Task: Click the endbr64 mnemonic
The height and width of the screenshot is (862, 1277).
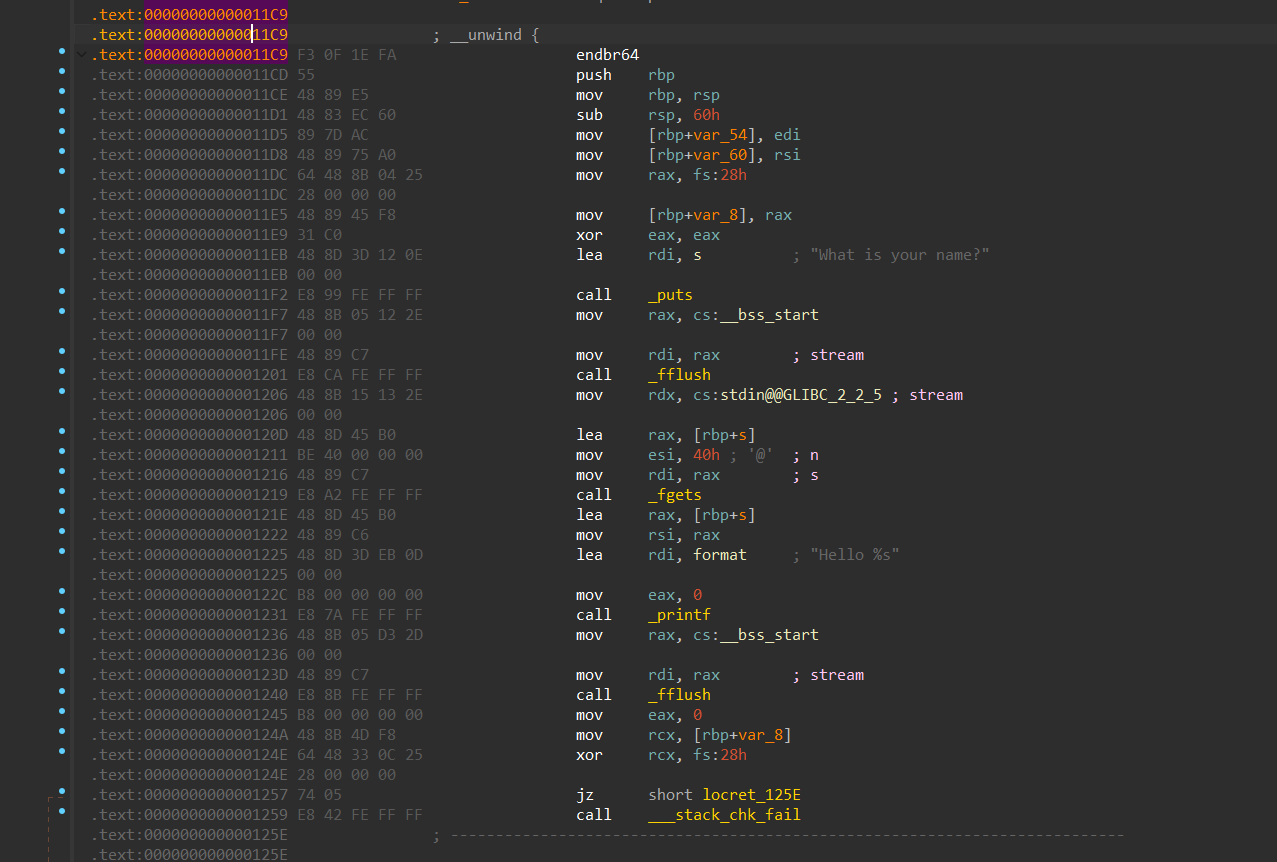Action: (607, 55)
